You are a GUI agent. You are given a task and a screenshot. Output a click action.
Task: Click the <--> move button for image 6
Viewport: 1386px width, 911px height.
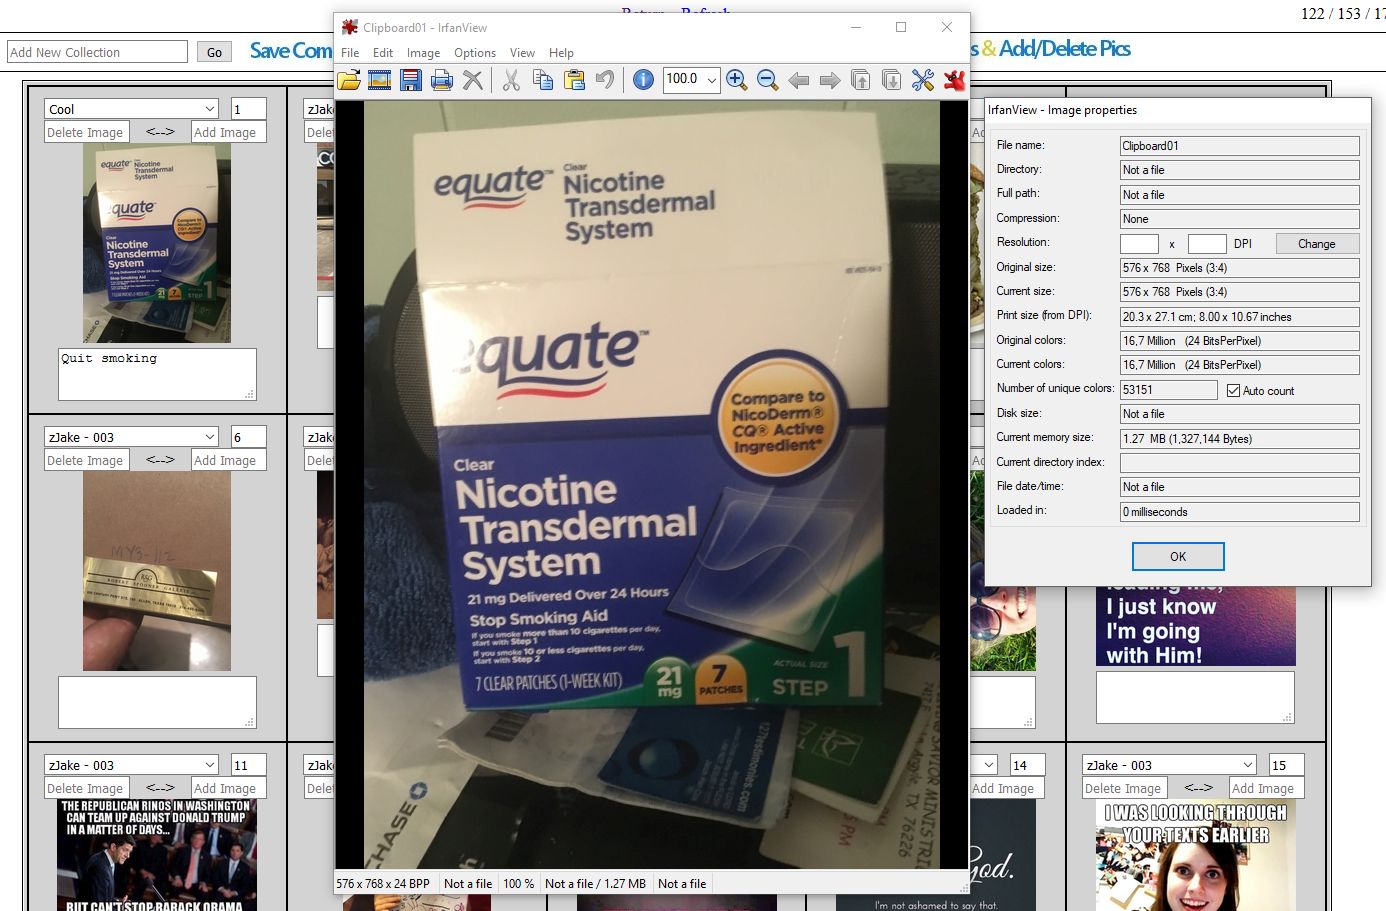click(x=160, y=460)
